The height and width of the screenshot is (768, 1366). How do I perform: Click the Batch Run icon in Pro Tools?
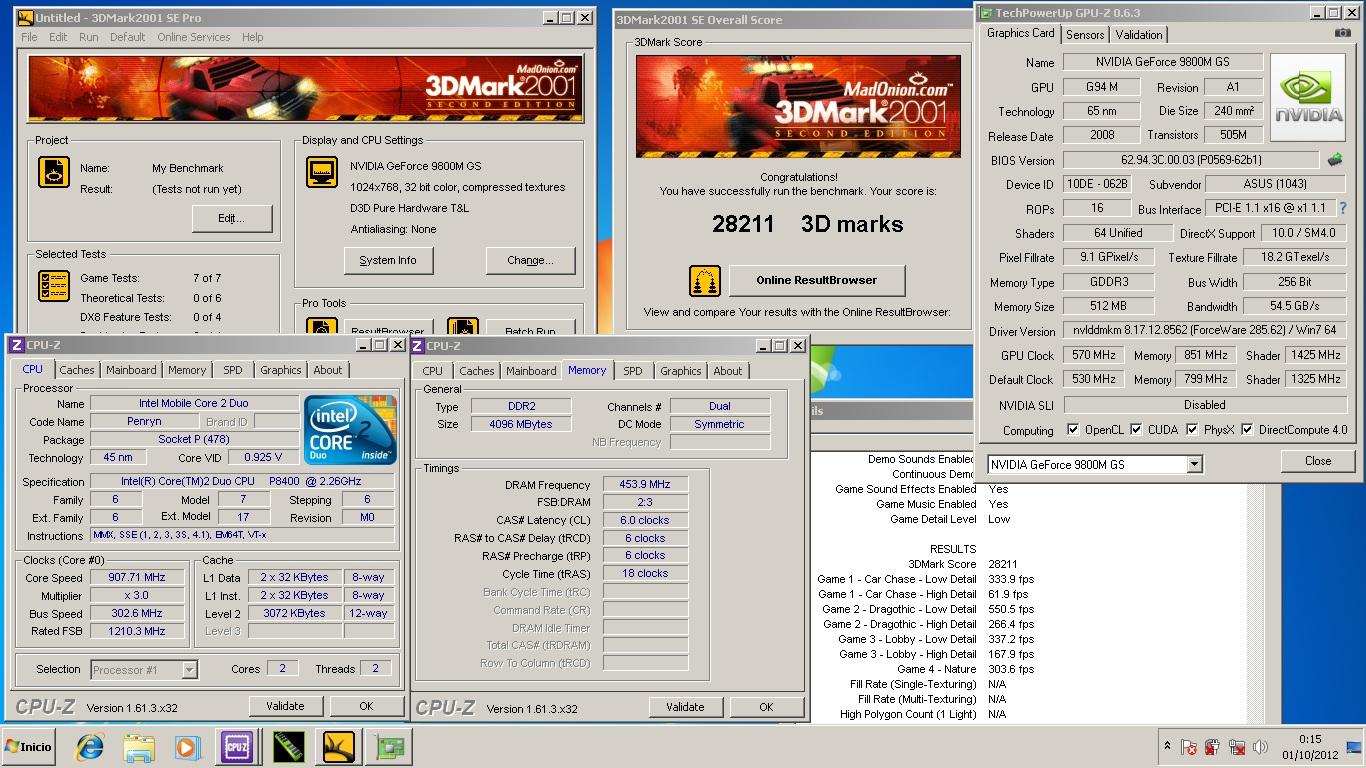463,326
